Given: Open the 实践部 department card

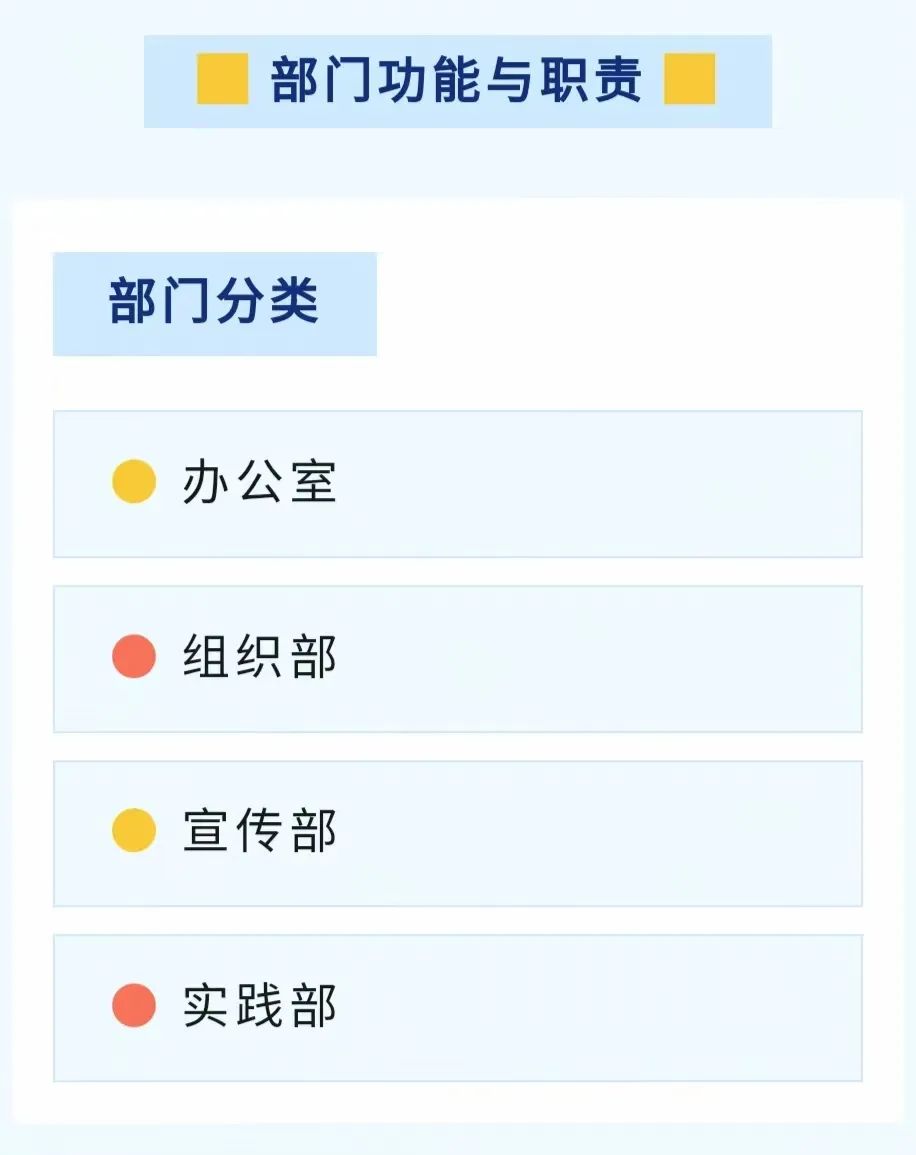Looking at the screenshot, I should pos(458,1008).
